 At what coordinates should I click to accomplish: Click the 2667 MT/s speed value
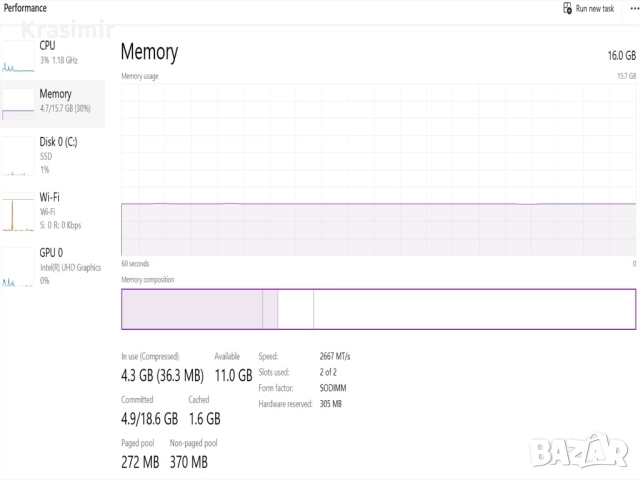[x=334, y=356]
